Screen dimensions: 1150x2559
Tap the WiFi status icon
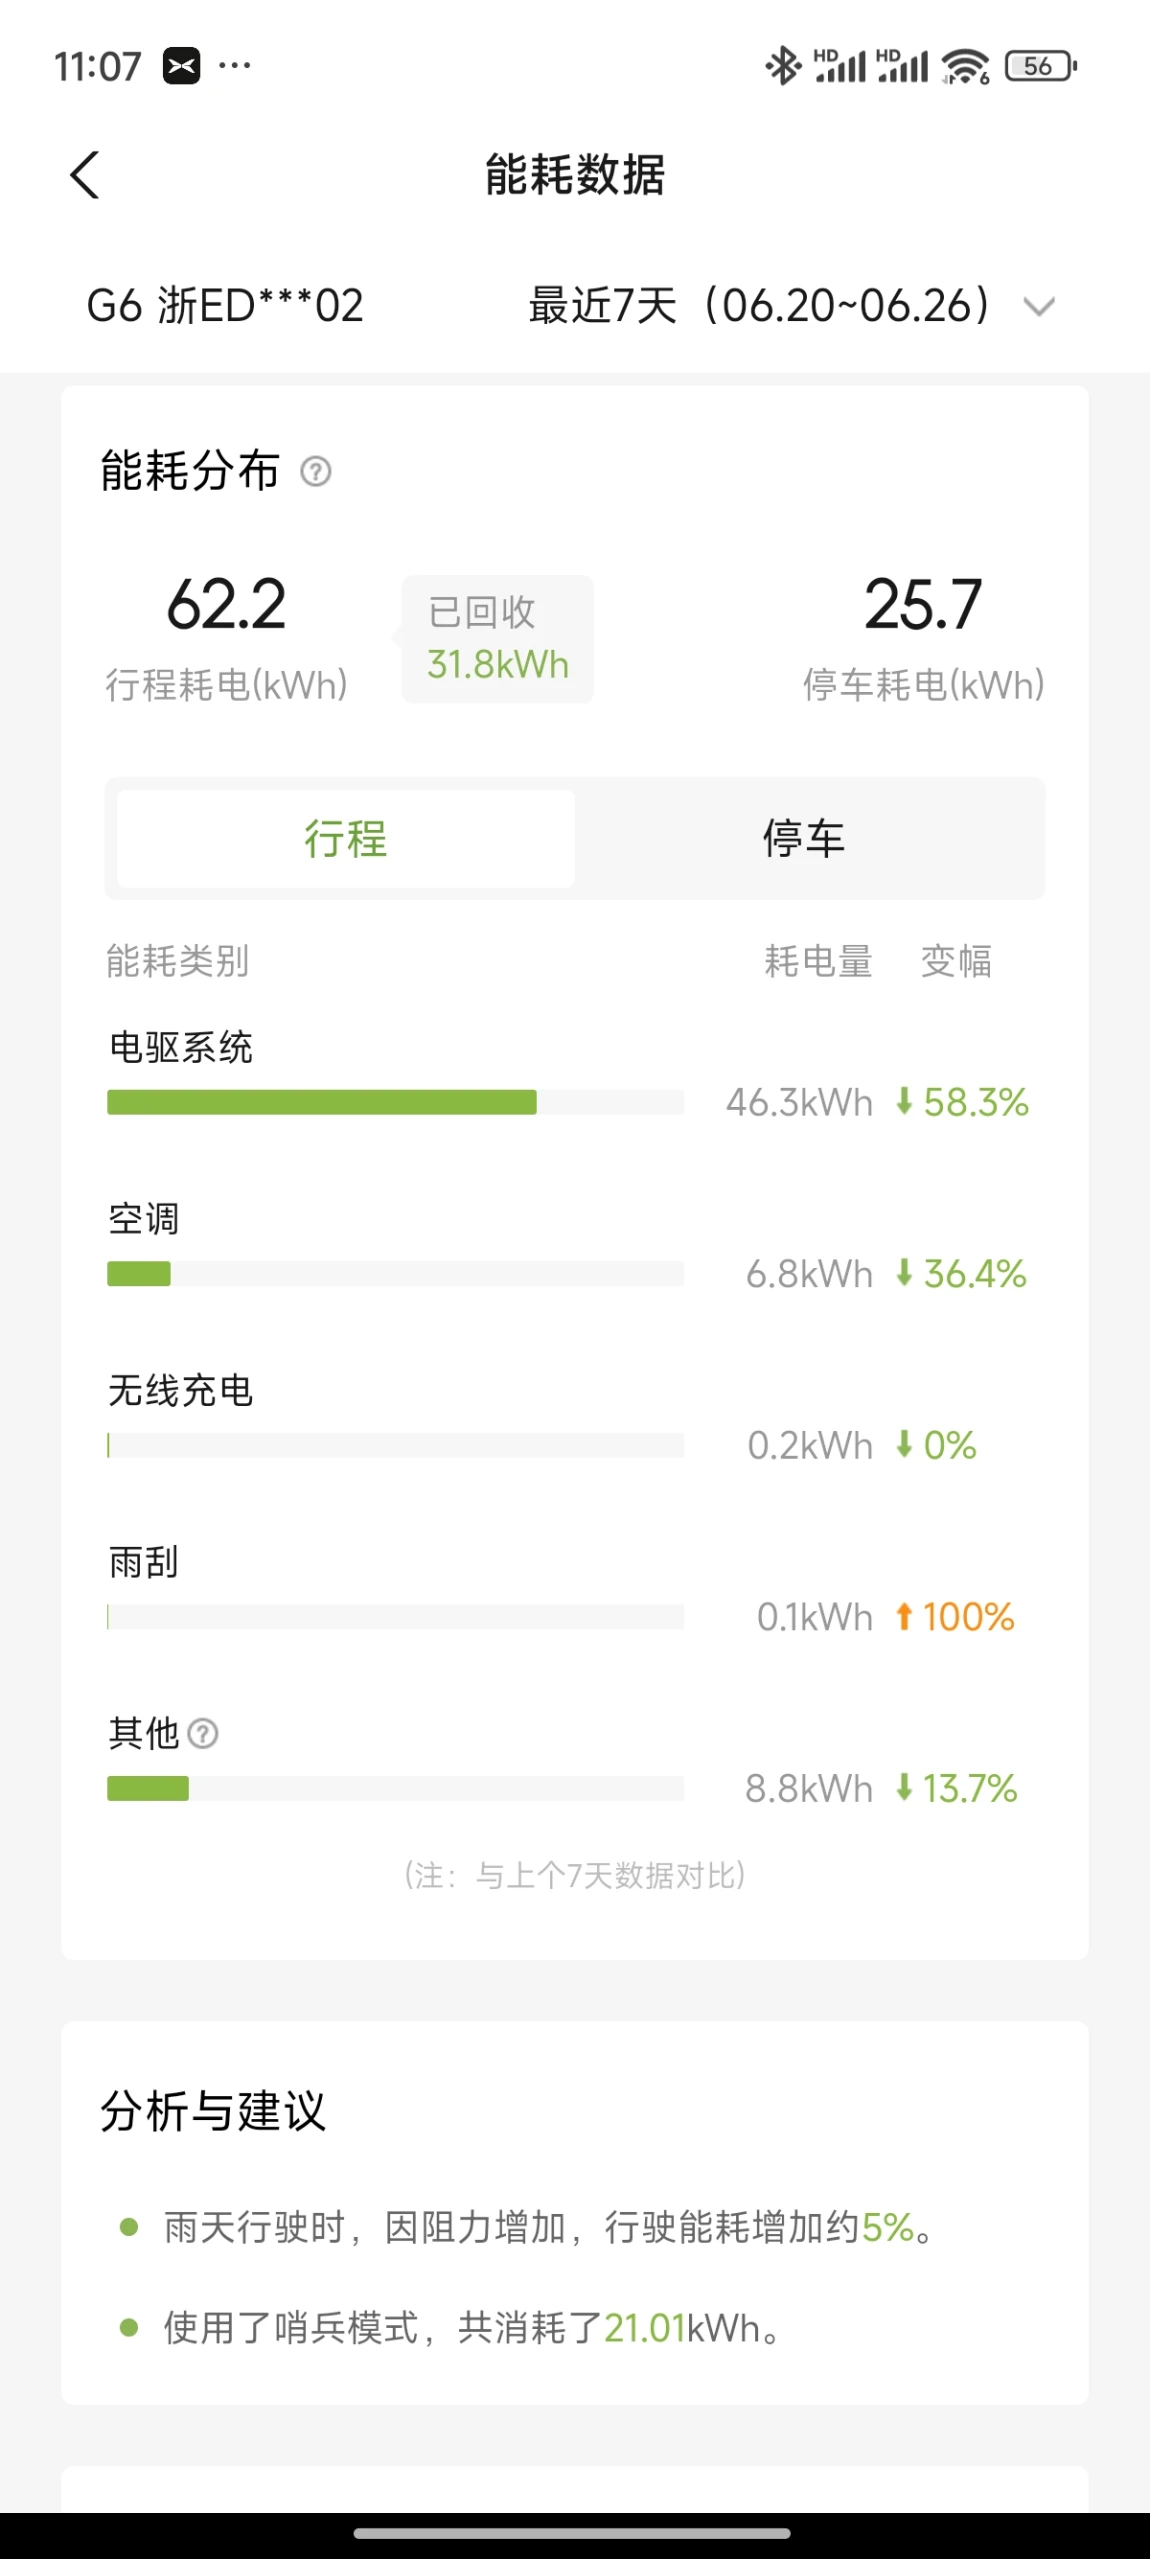tap(966, 66)
